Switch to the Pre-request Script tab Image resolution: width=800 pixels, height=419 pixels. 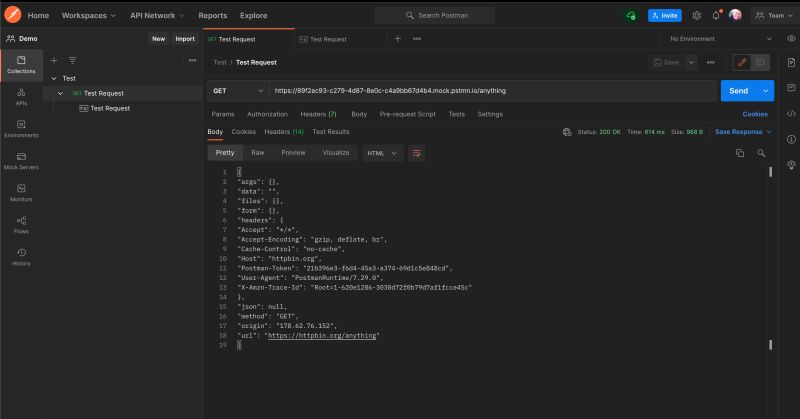(x=408, y=114)
